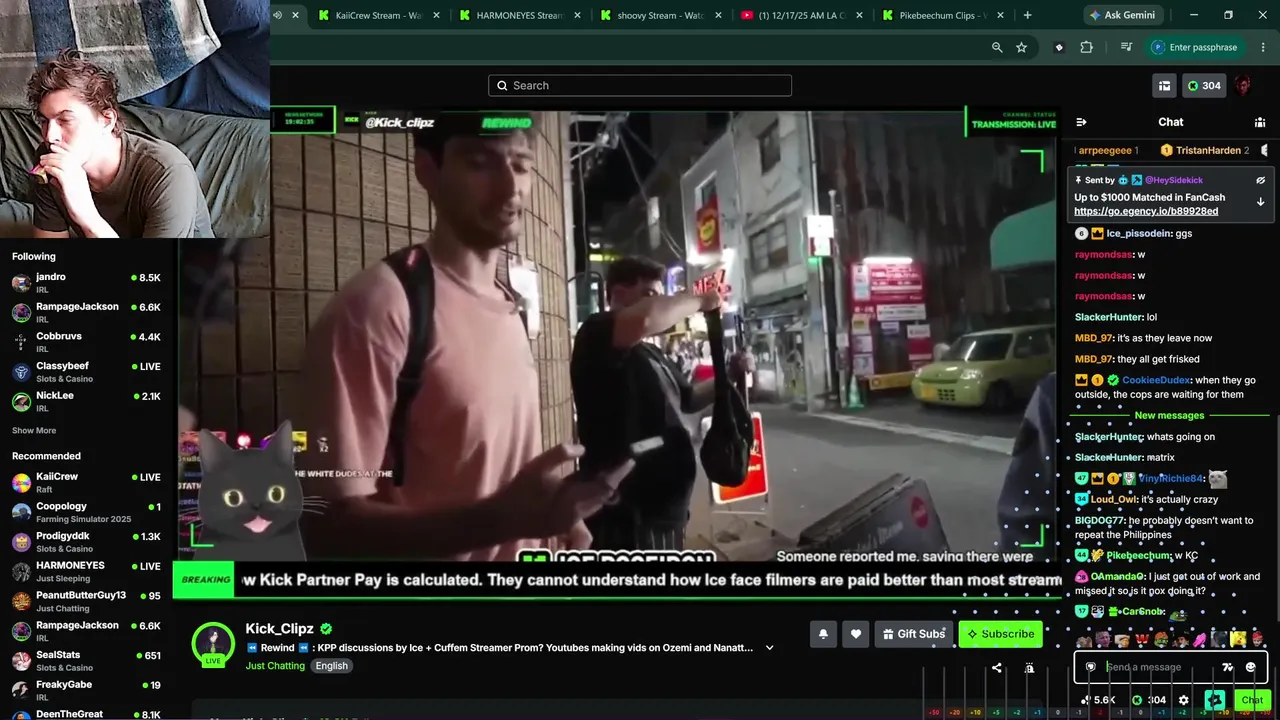Report the stream with the siren icon

pos(1029,668)
